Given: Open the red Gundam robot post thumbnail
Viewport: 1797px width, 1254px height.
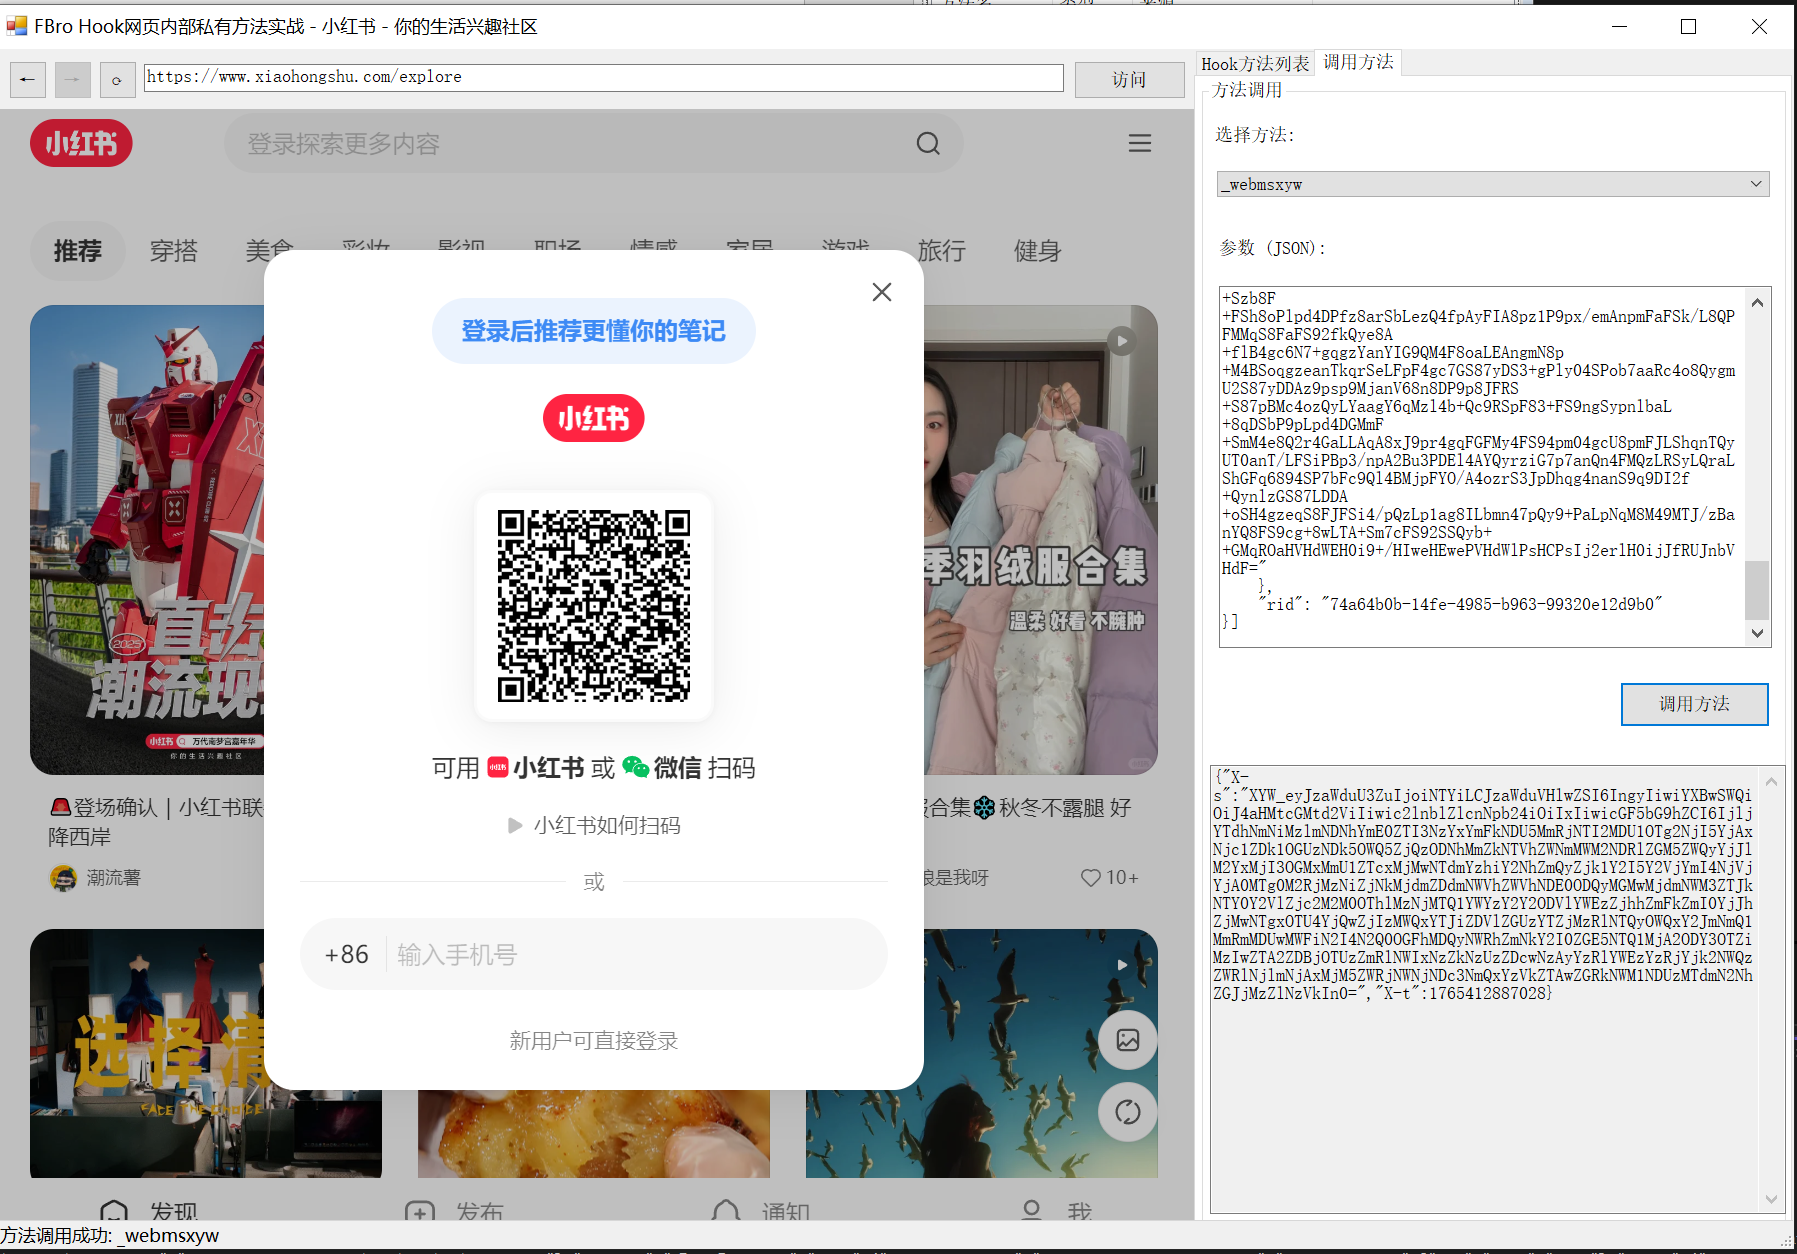Looking at the screenshot, I should pos(147,540).
